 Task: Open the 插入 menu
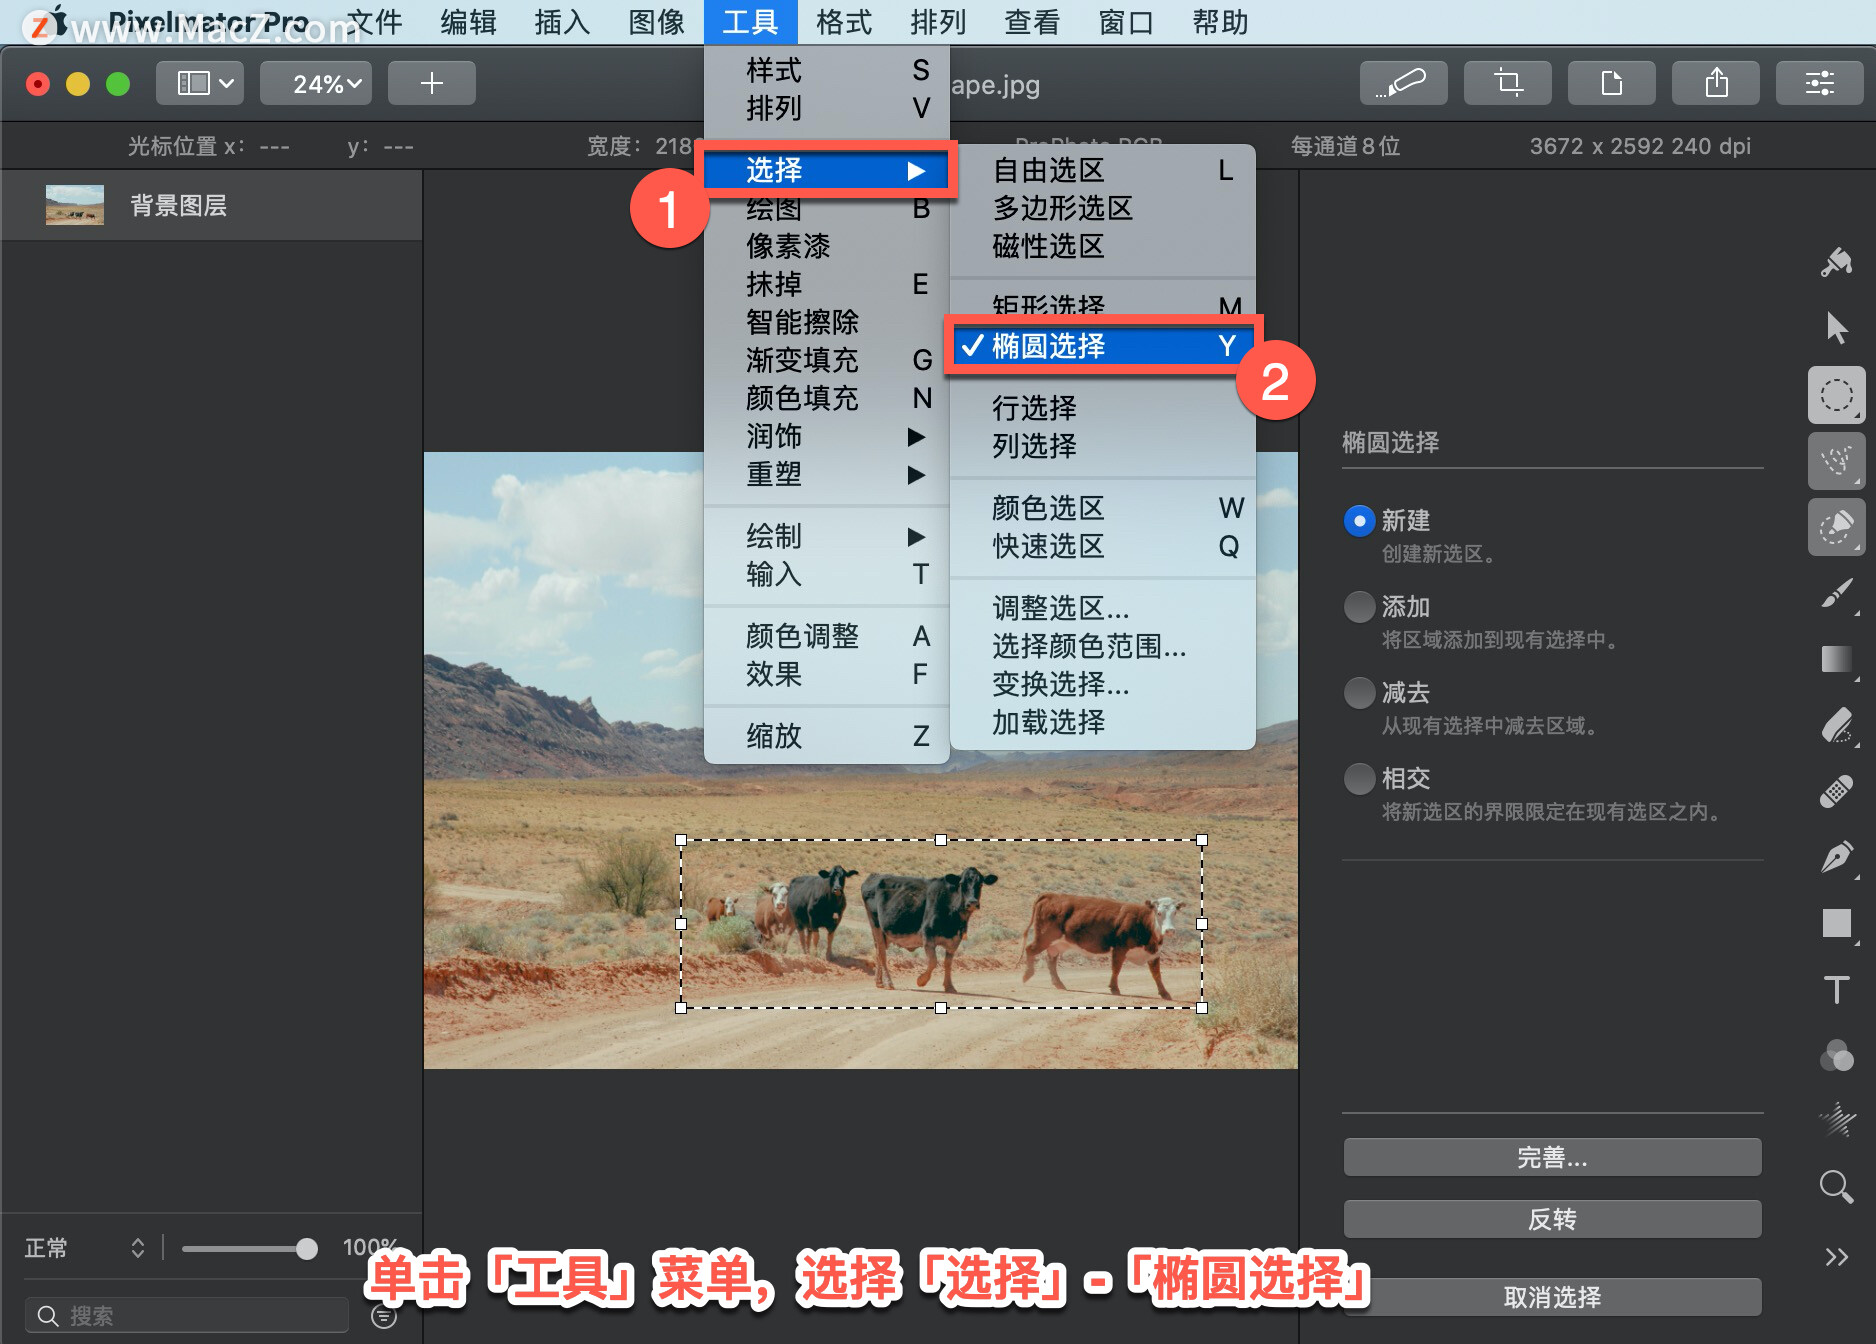[562, 22]
